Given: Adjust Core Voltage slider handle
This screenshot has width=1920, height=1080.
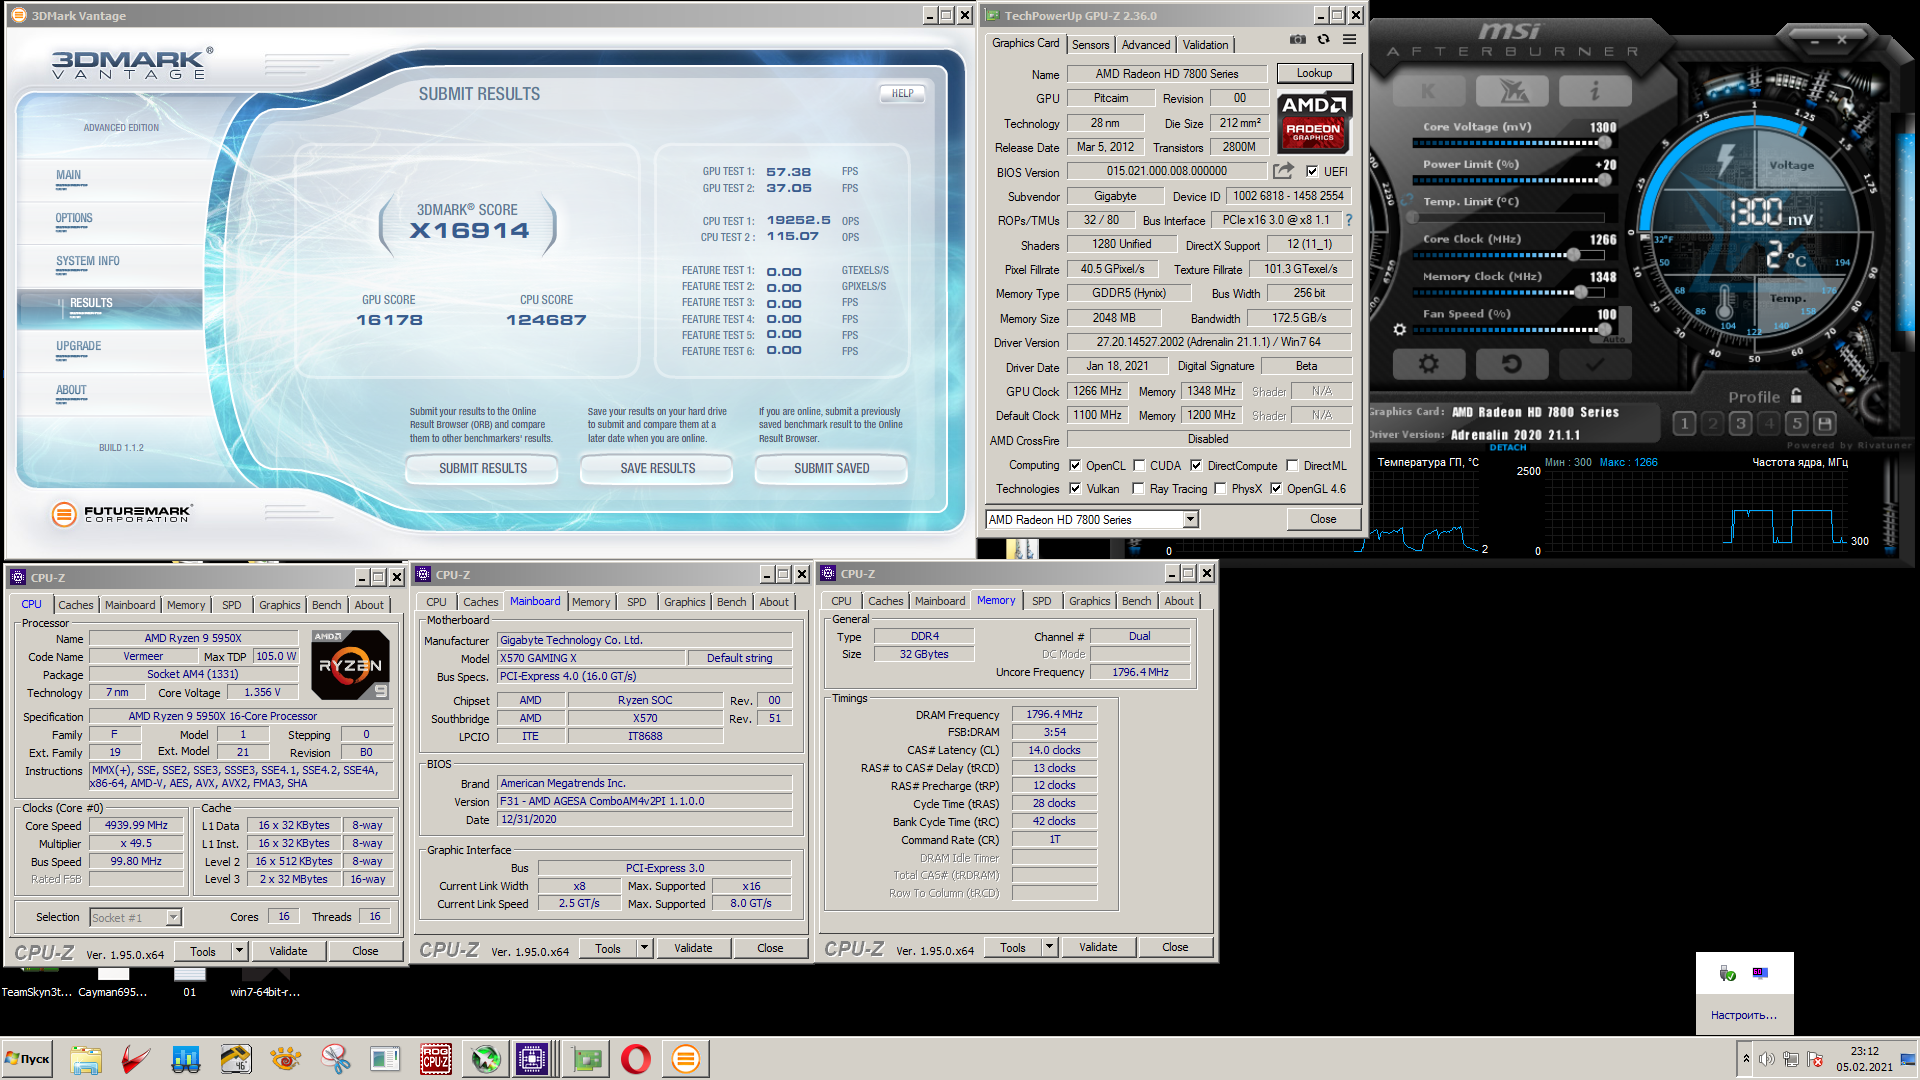Looking at the screenshot, I should pyautogui.click(x=1605, y=143).
